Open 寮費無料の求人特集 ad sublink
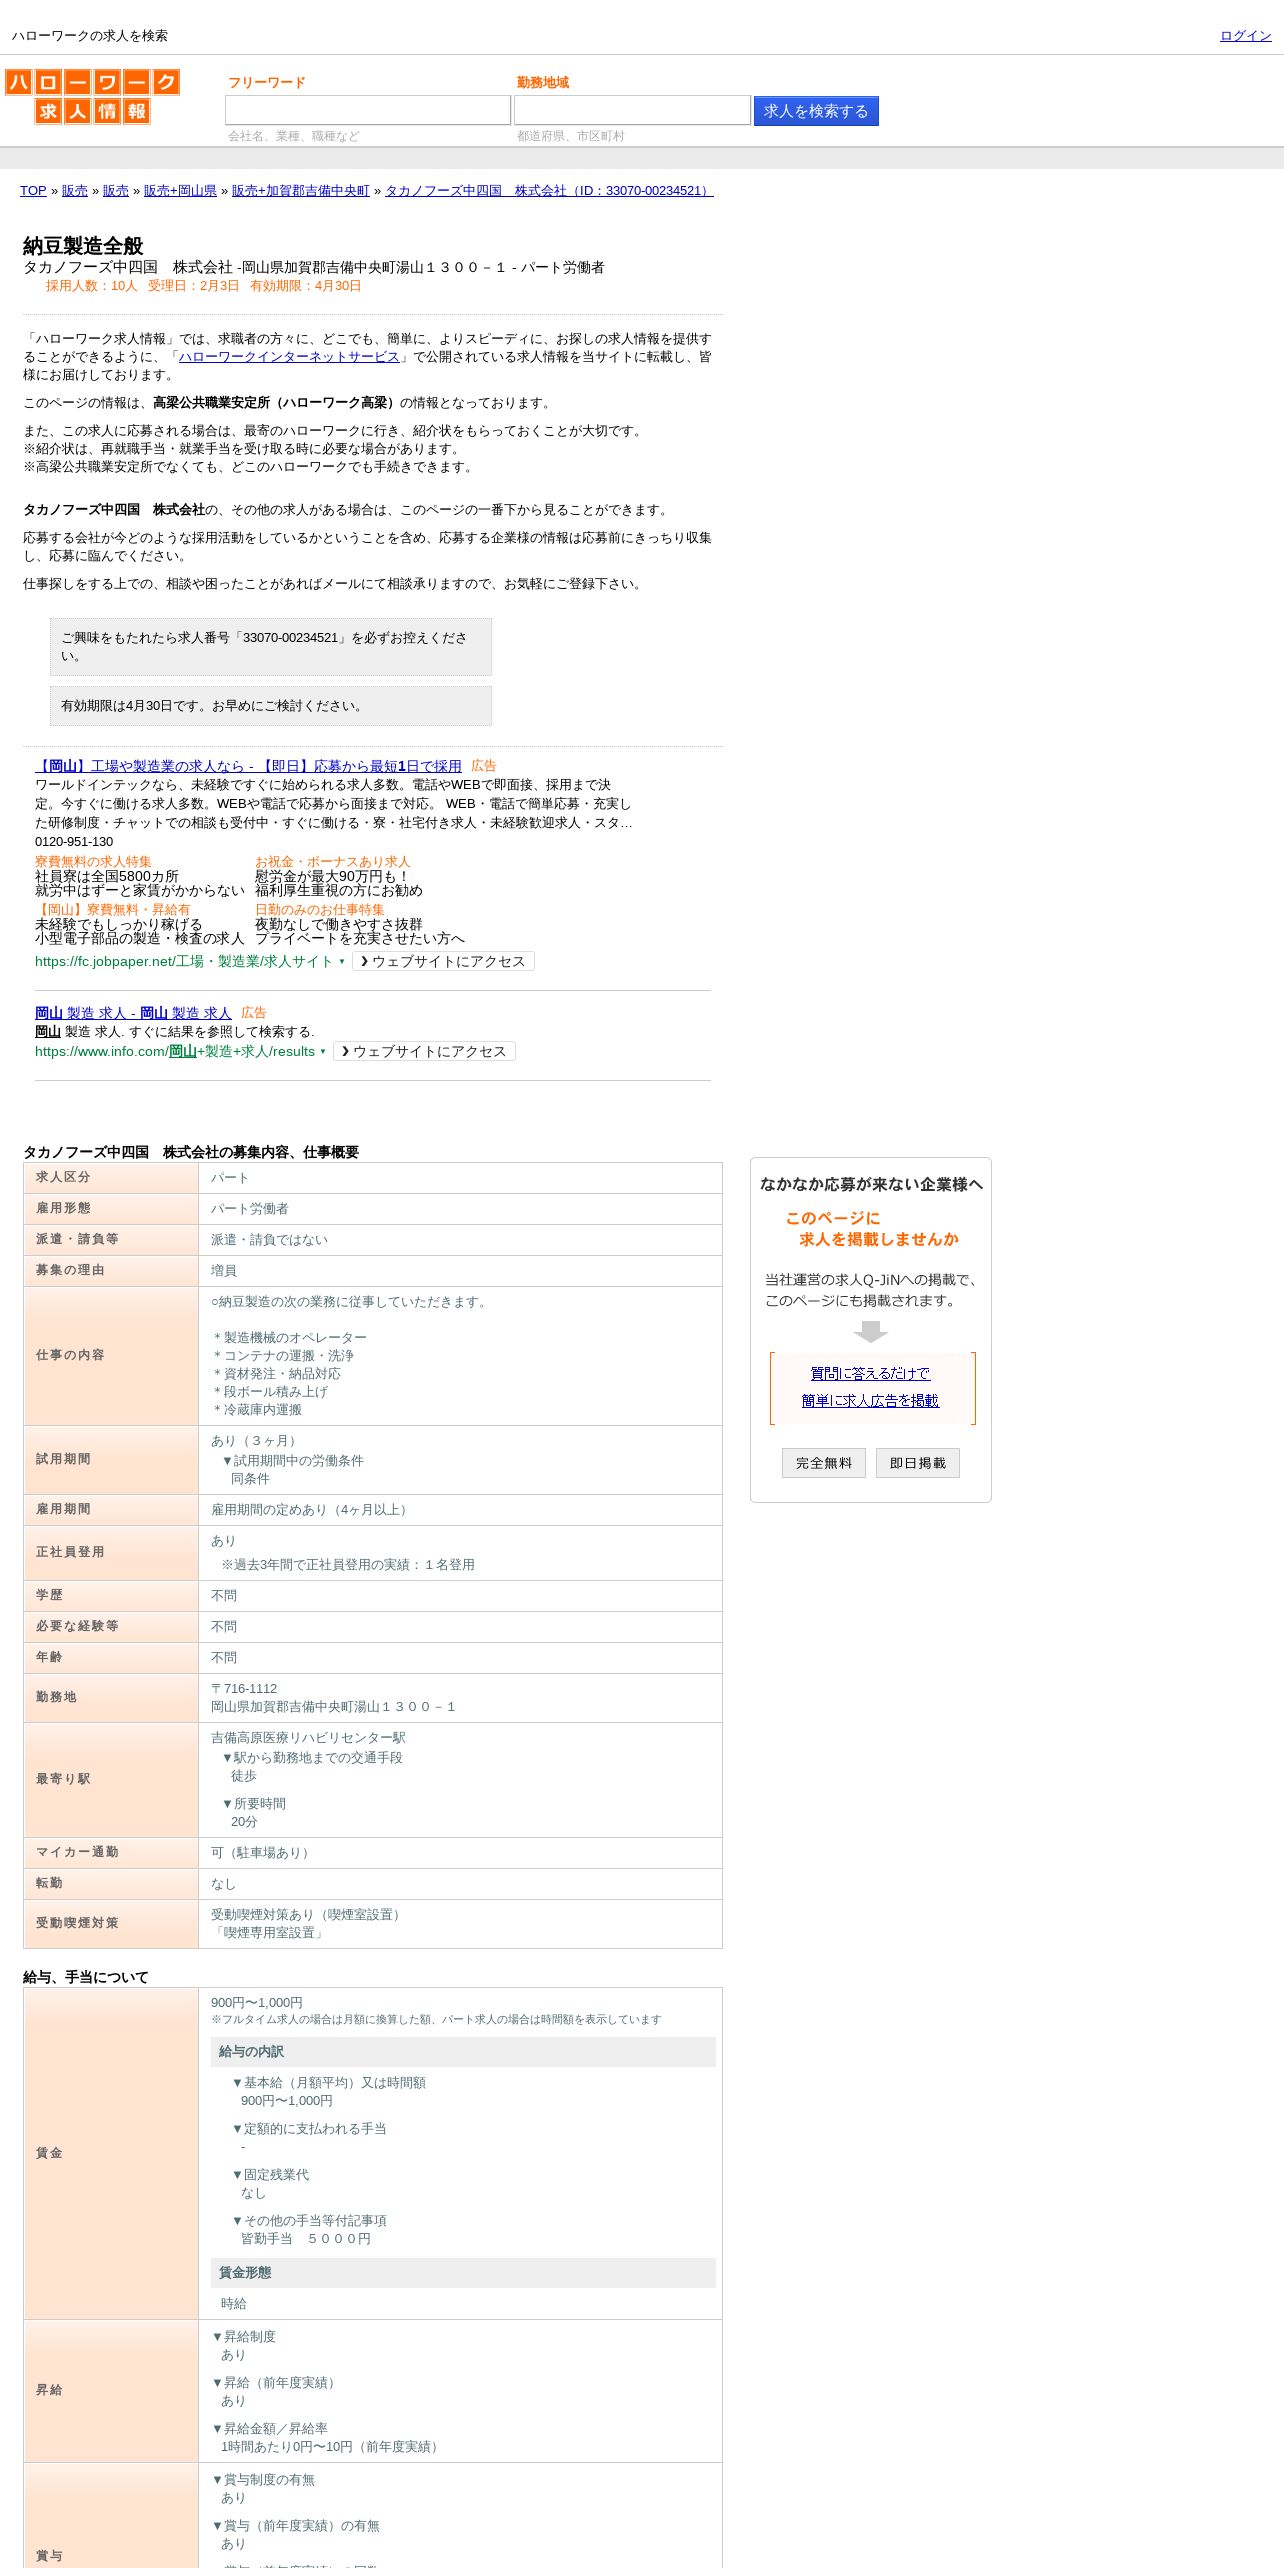 click(x=93, y=861)
